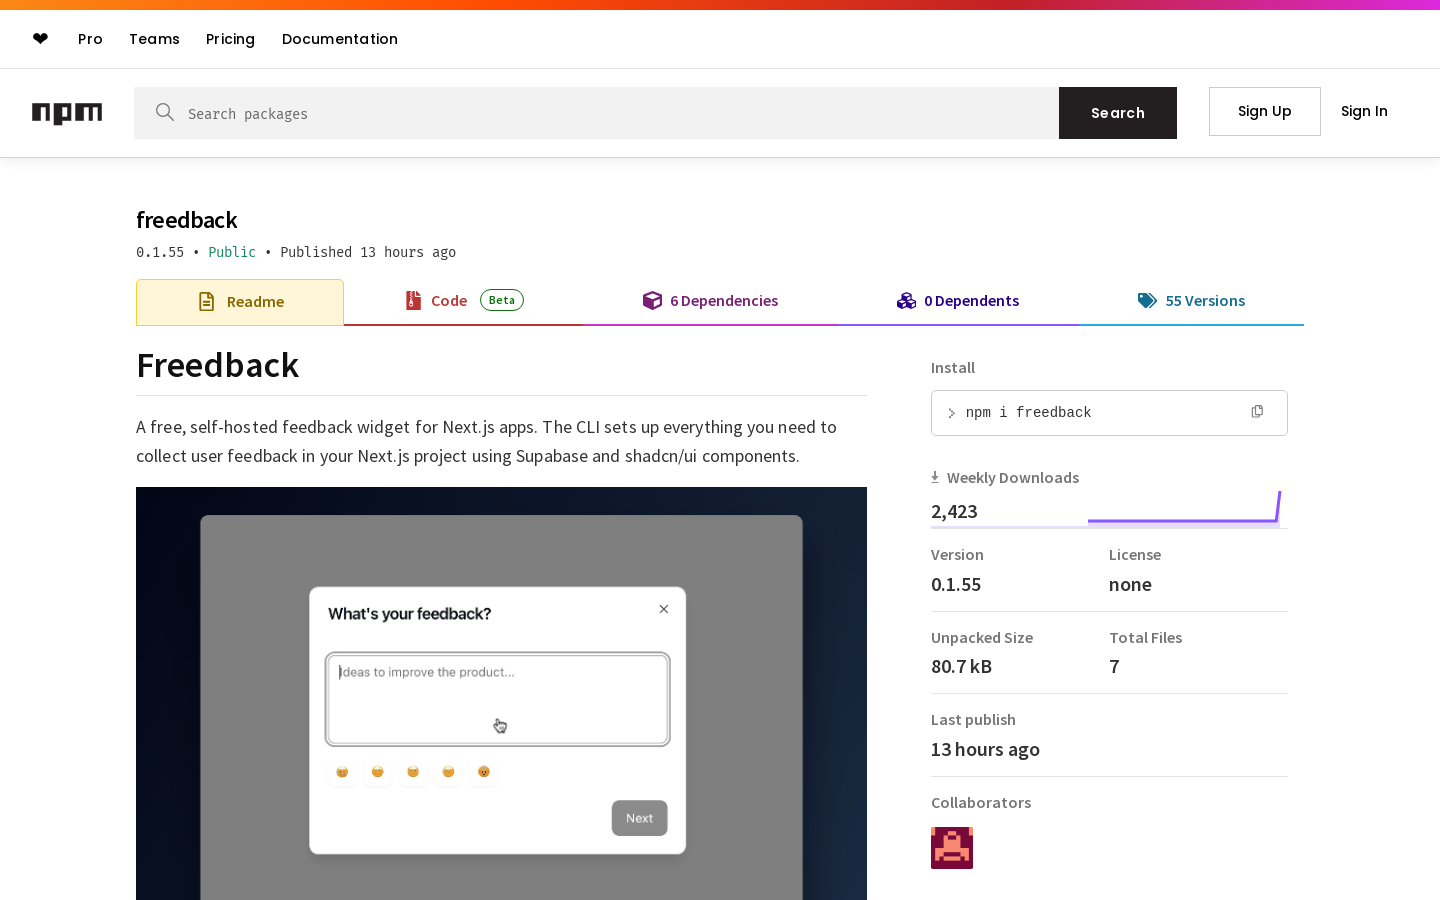Click the 'npm i freedback' install text
This screenshot has width=1440, height=900.
(x=1028, y=412)
